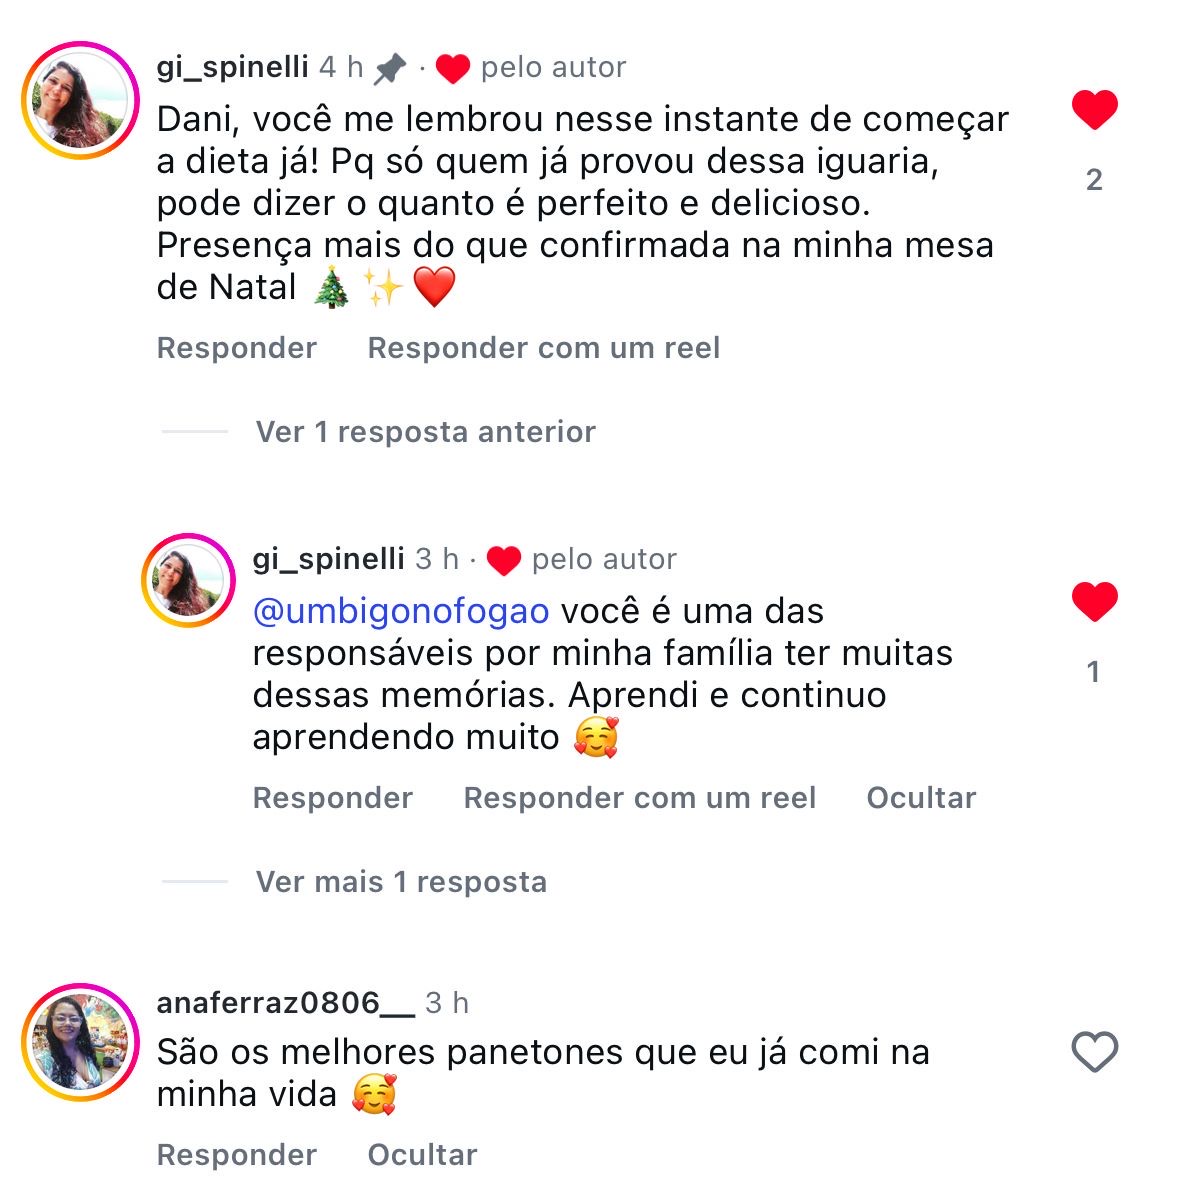Screen dimensions: 1179x1200
Task: Unlike gi_spinelli's pinned comment
Action: [x=1094, y=109]
